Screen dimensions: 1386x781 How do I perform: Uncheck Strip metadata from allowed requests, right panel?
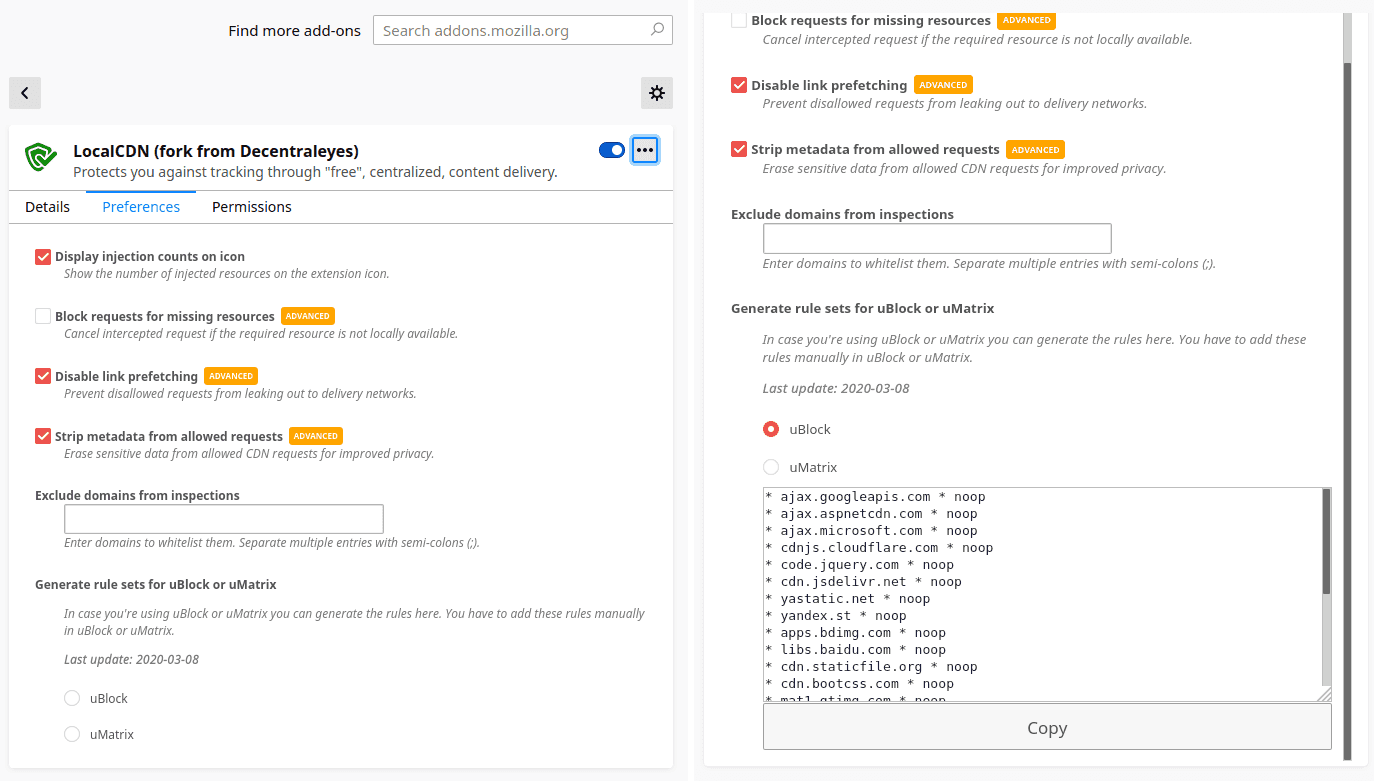click(x=739, y=150)
